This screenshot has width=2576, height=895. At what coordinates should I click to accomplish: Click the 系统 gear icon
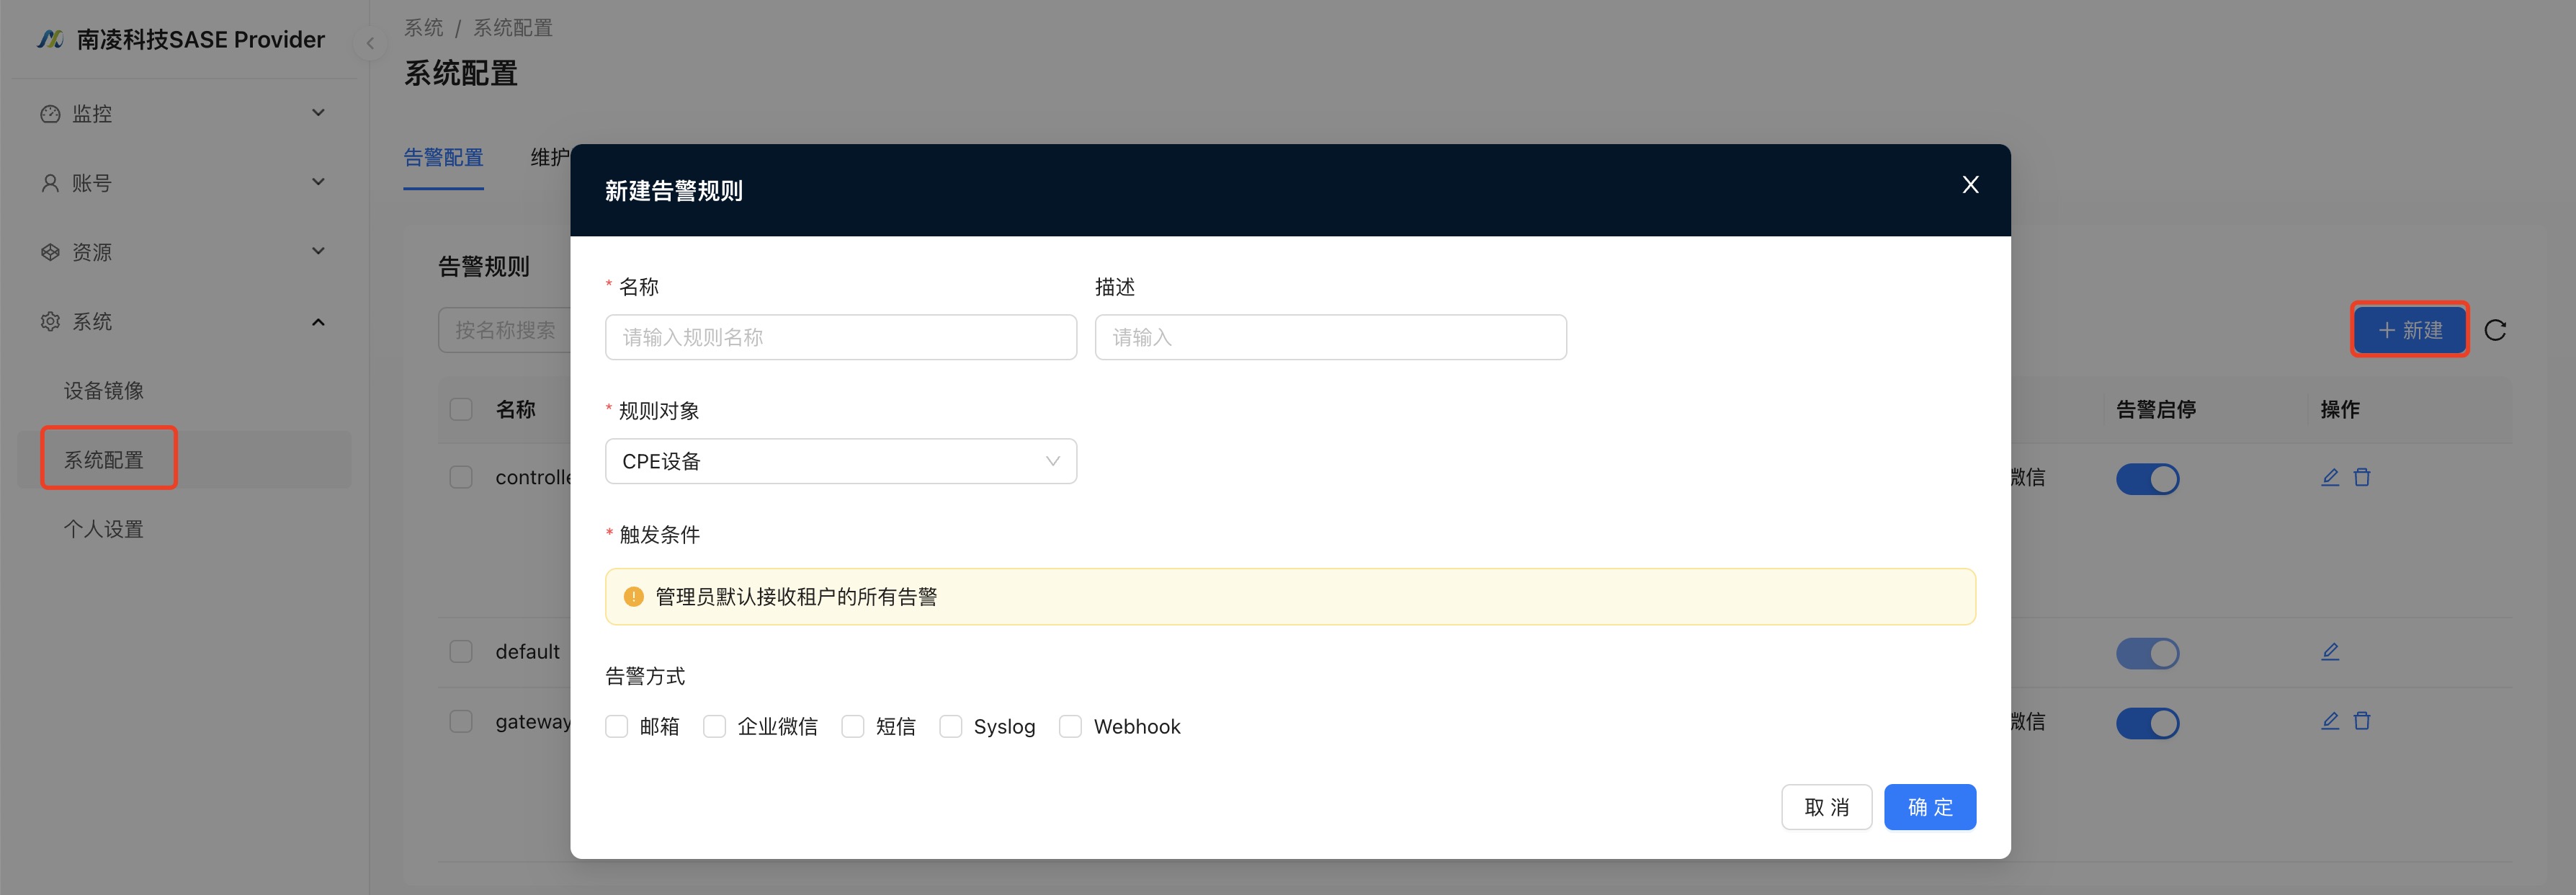pyautogui.click(x=50, y=321)
